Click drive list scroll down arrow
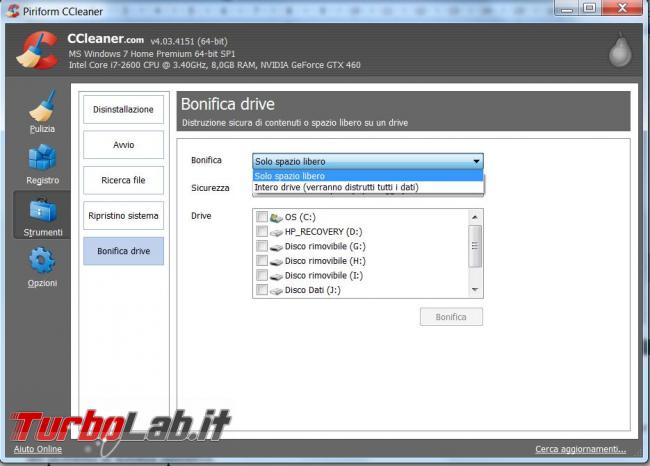The width and height of the screenshot is (650, 466). [x=475, y=290]
